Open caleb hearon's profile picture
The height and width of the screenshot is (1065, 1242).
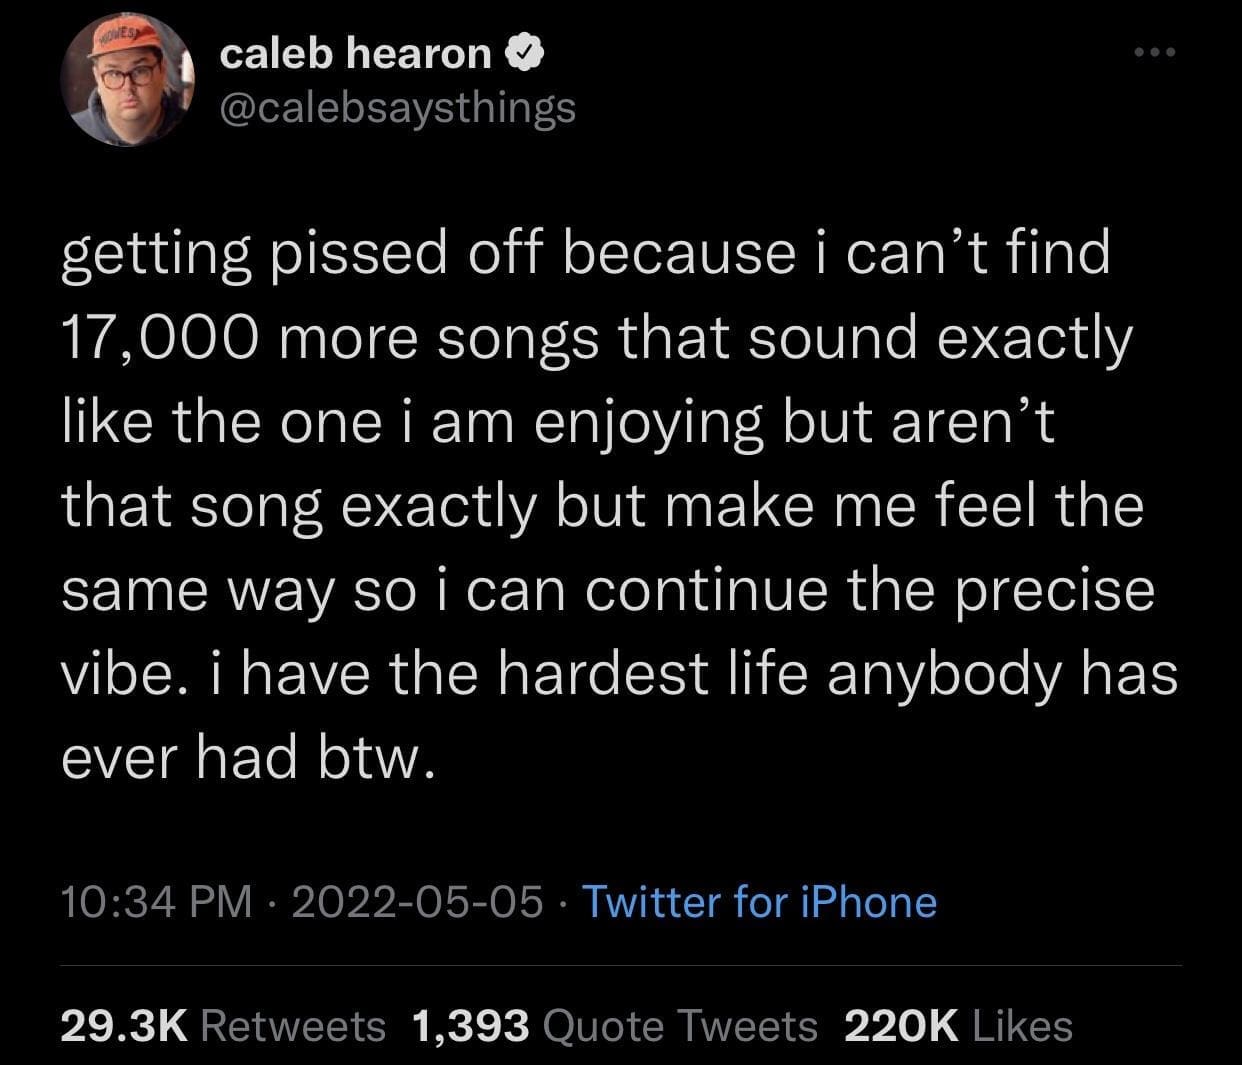point(127,83)
